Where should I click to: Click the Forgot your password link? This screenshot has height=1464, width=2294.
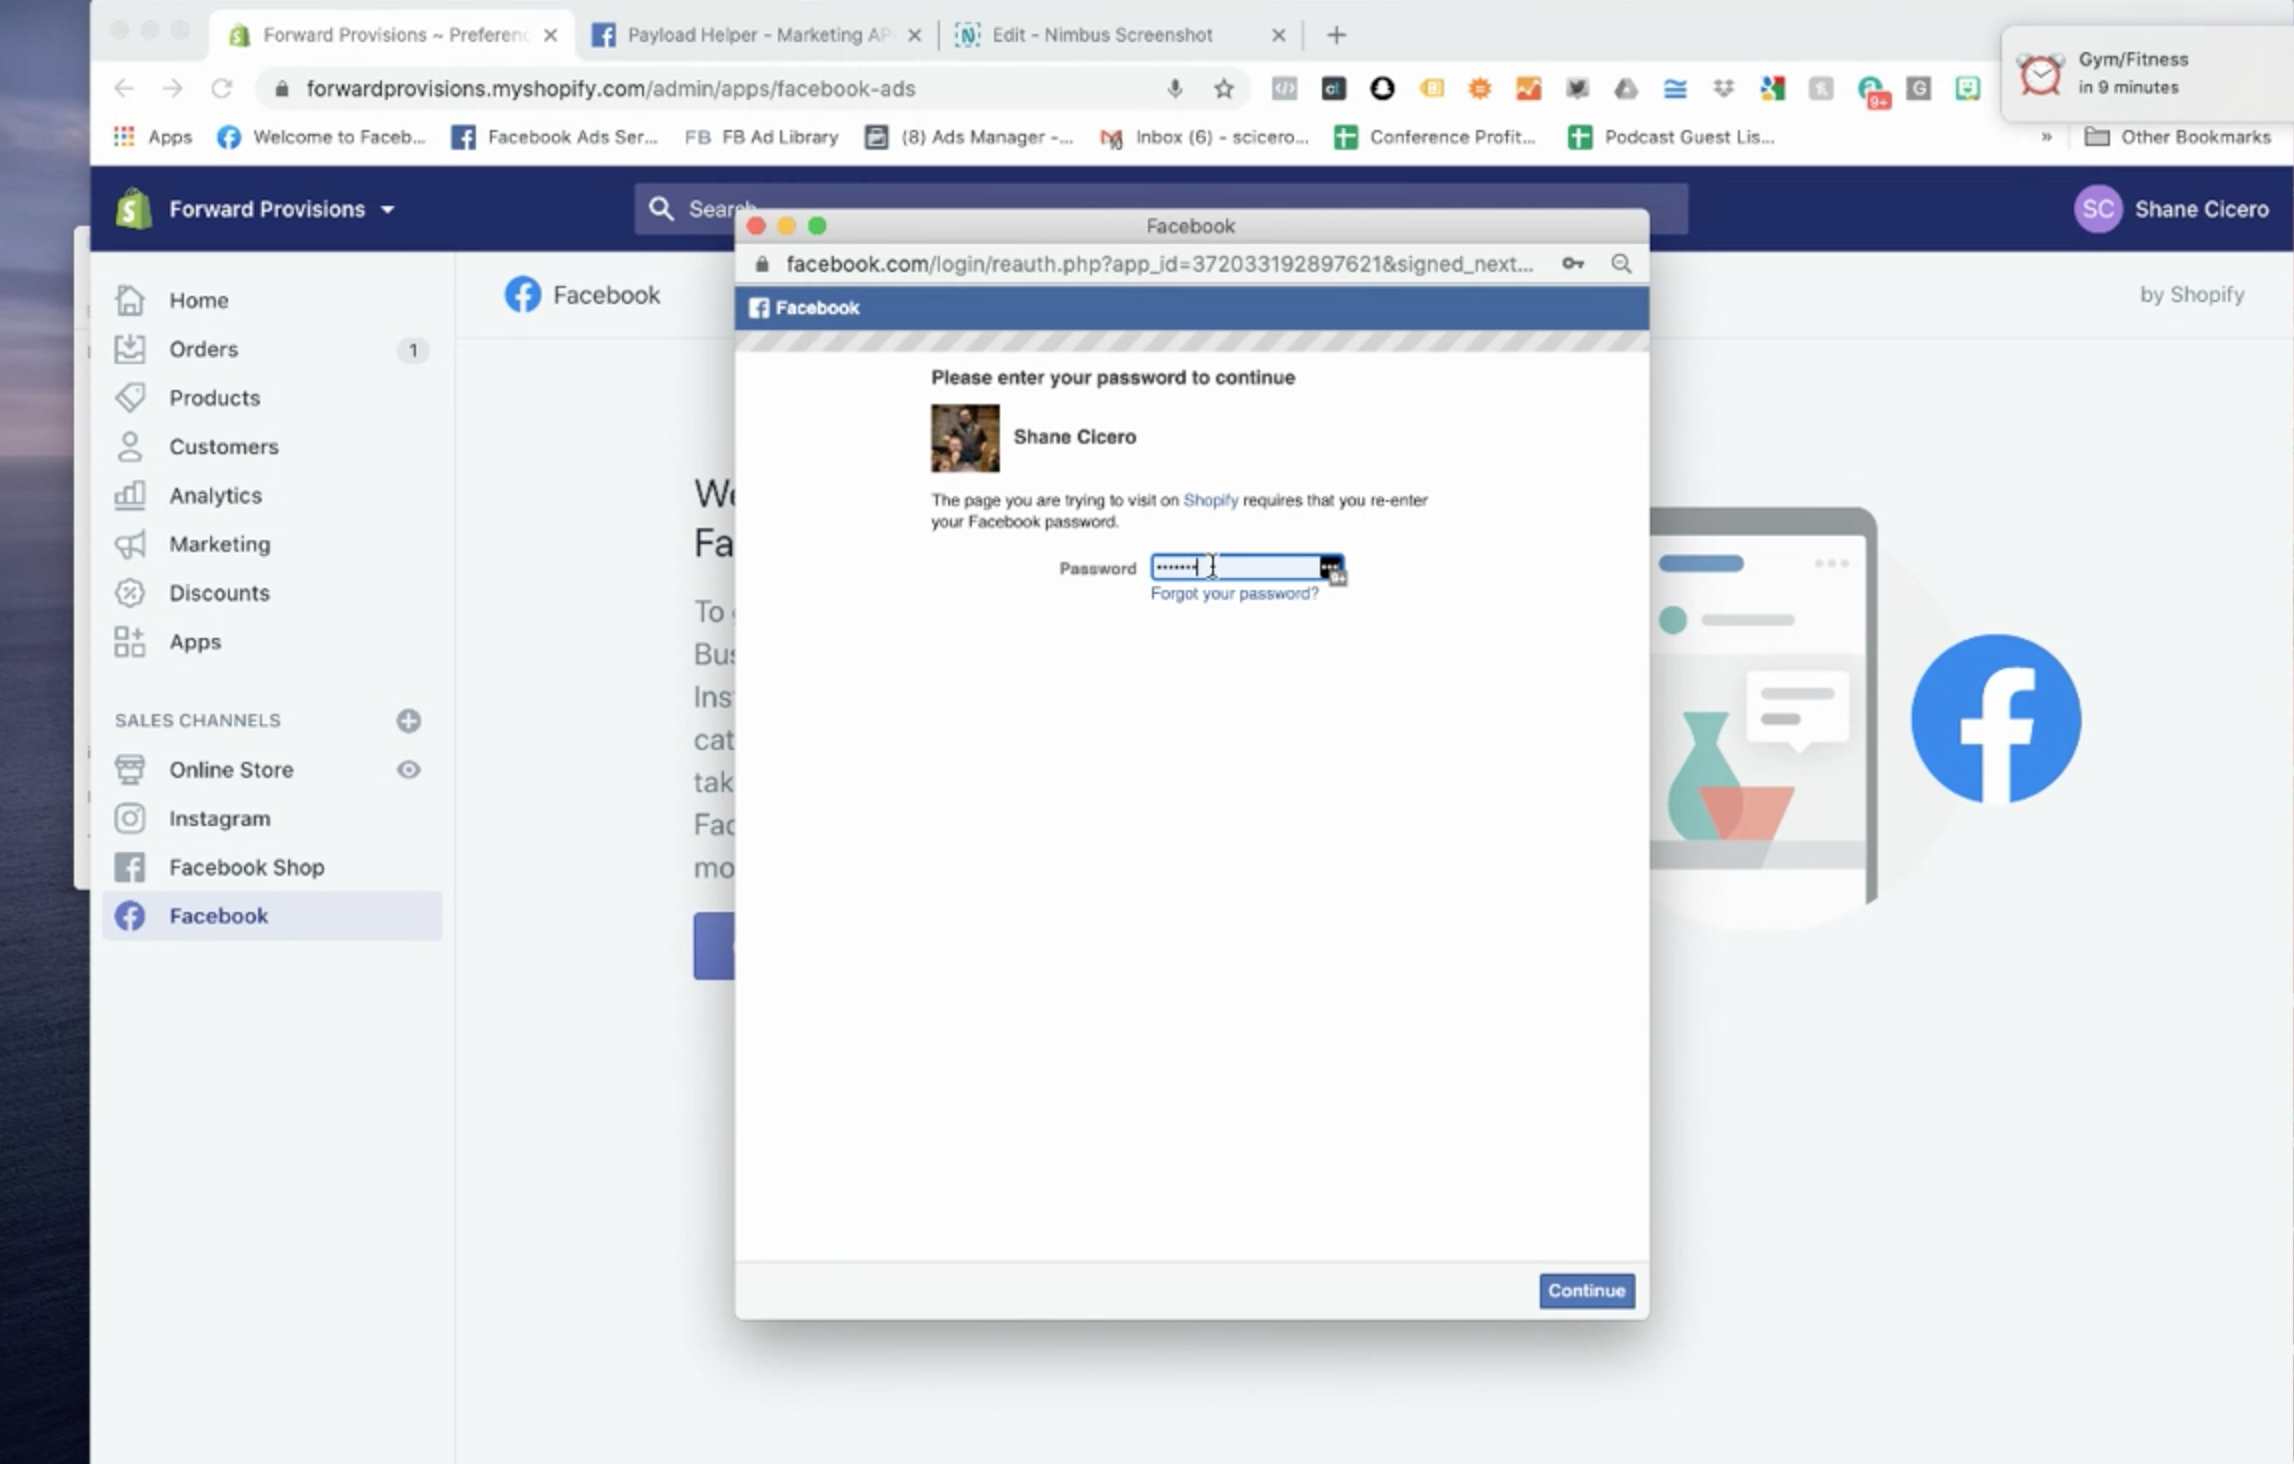click(1234, 593)
